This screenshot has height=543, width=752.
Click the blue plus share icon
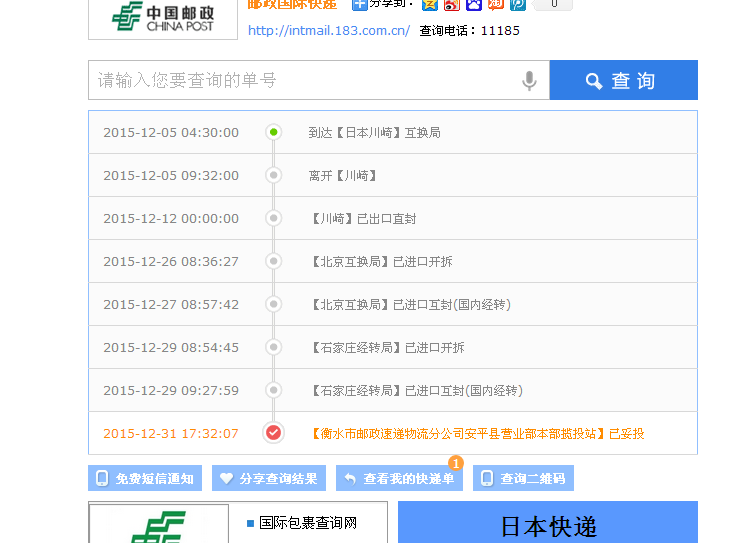(x=359, y=5)
